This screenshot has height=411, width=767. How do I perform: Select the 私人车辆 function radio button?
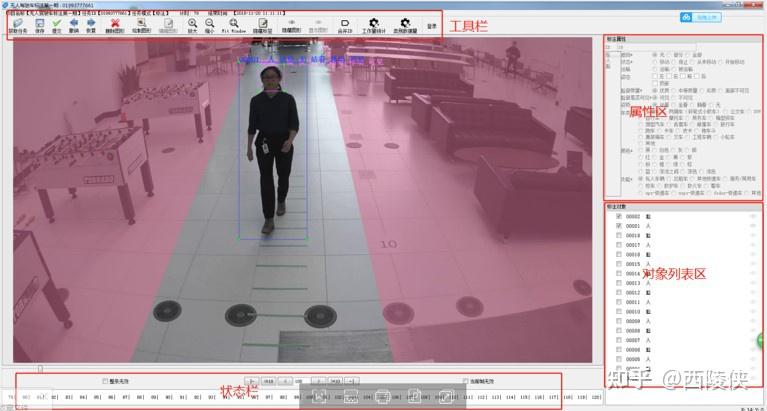(640, 179)
